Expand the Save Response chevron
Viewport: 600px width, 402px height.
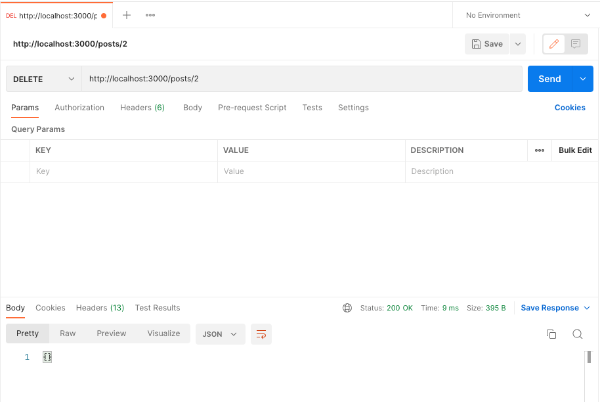pyautogui.click(x=587, y=308)
